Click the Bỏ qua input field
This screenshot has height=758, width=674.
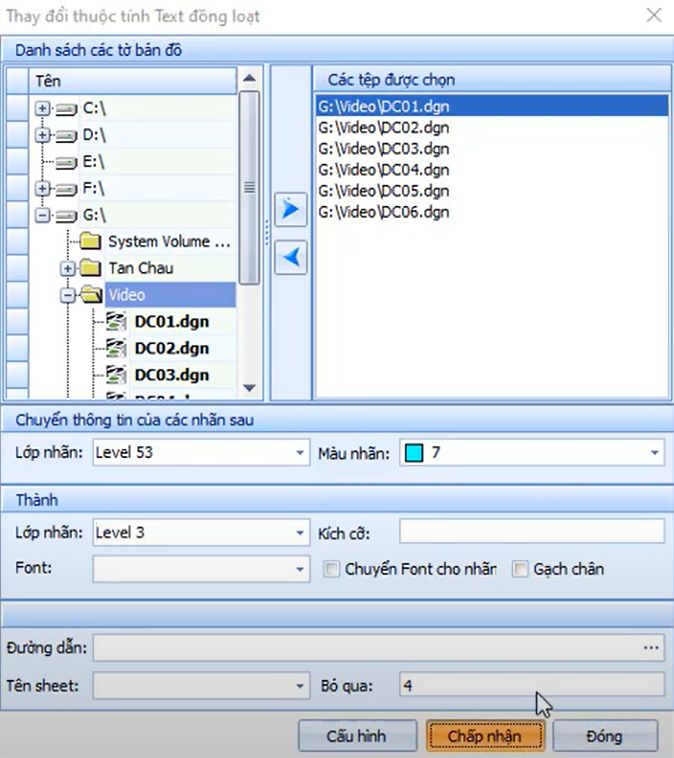[532, 685]
